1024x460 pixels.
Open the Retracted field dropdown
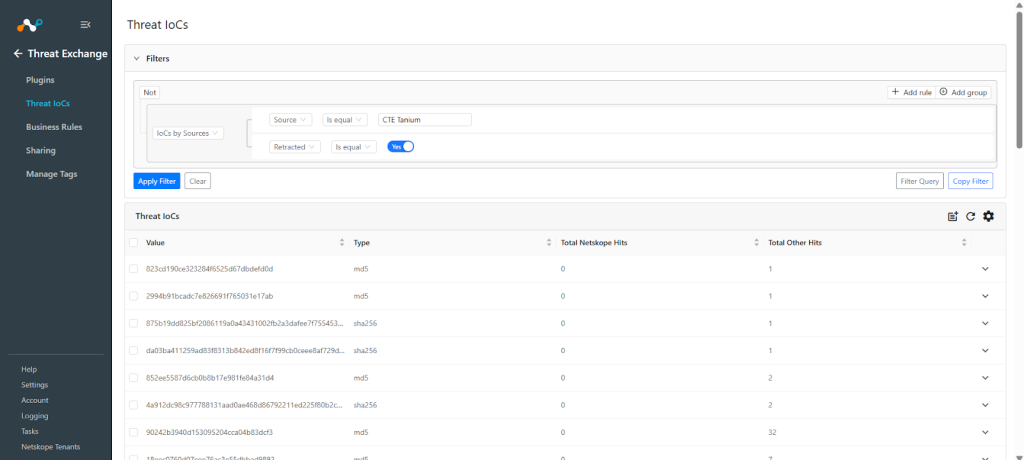click(x=295, y=147)
